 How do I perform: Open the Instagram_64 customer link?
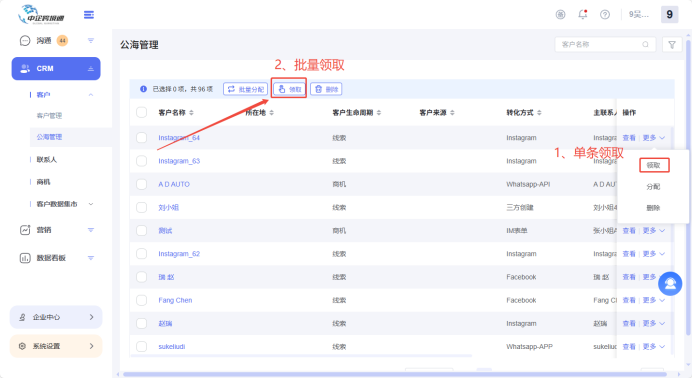click(179, 138)
